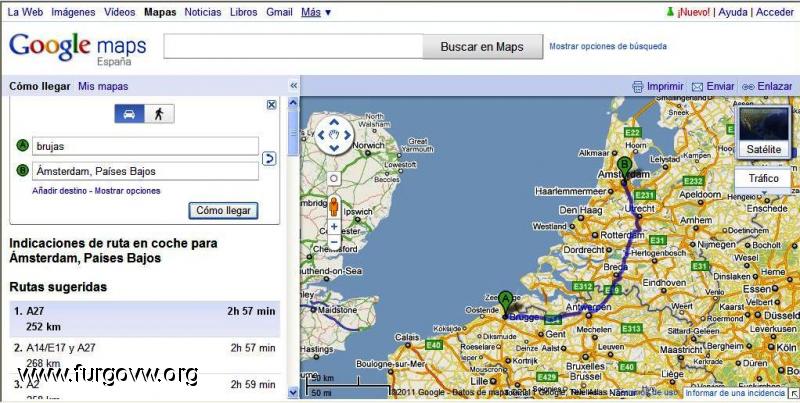Click the Ayuda link

click(733, 12)
